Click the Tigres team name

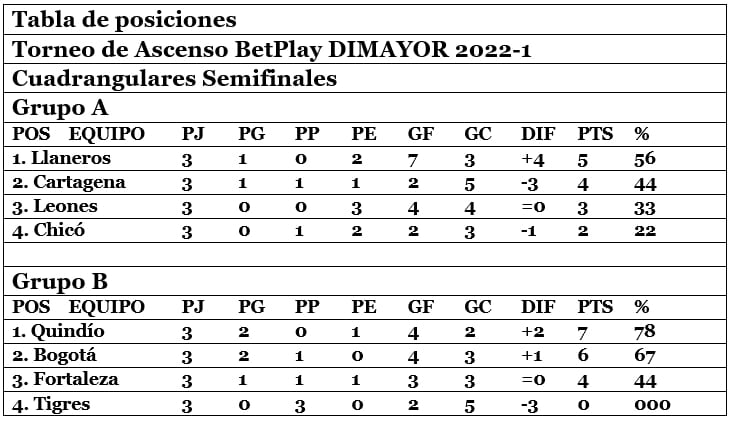pos(63,404)
